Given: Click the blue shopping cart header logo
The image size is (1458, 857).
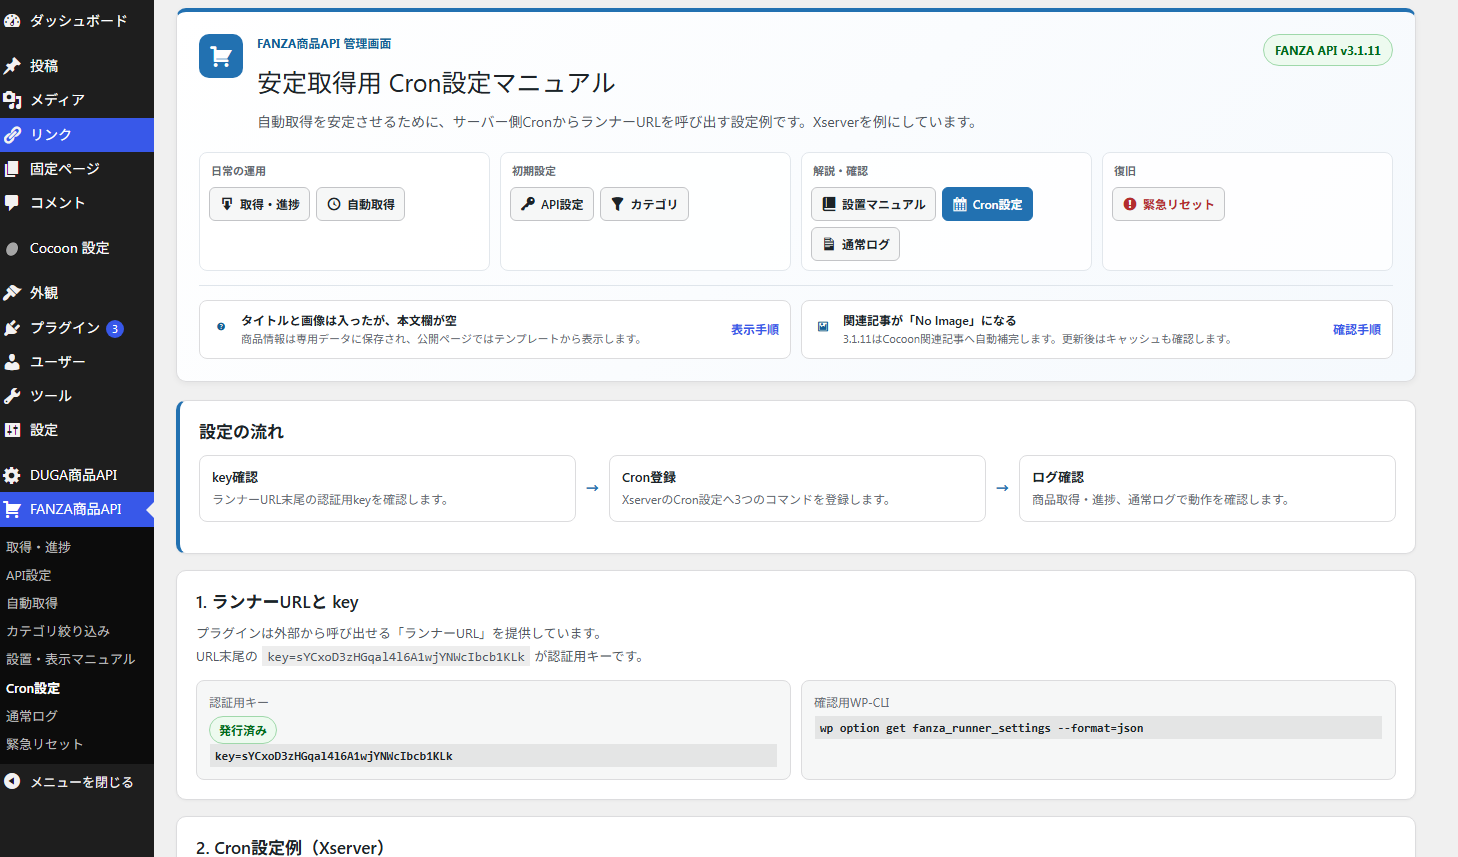Looking at the screenshot, I should pyautogui.click(x=221, y=56).
